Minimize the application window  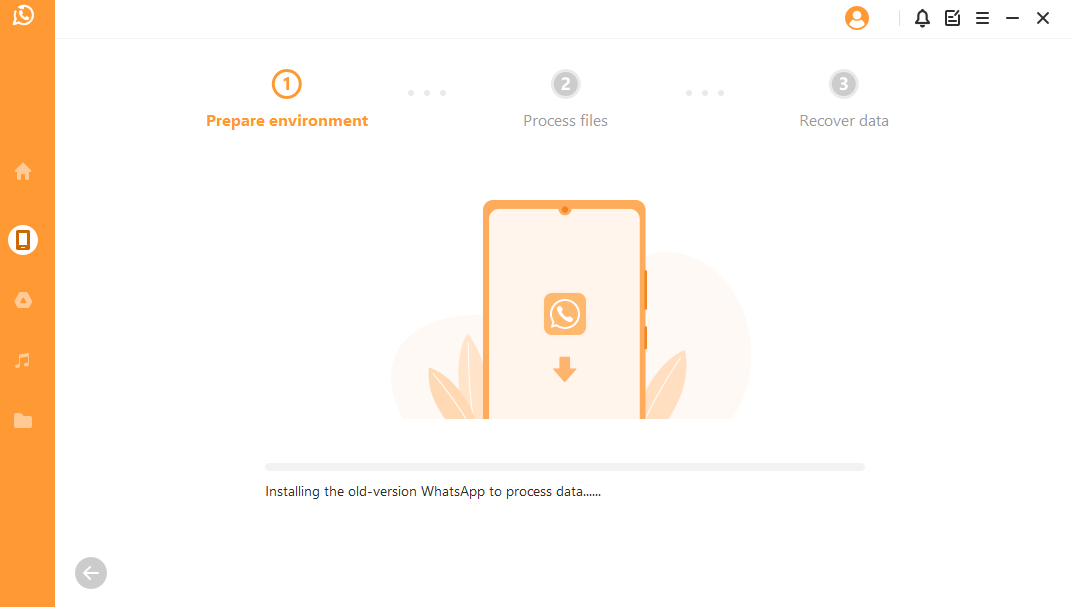(x=1013, y=18)
